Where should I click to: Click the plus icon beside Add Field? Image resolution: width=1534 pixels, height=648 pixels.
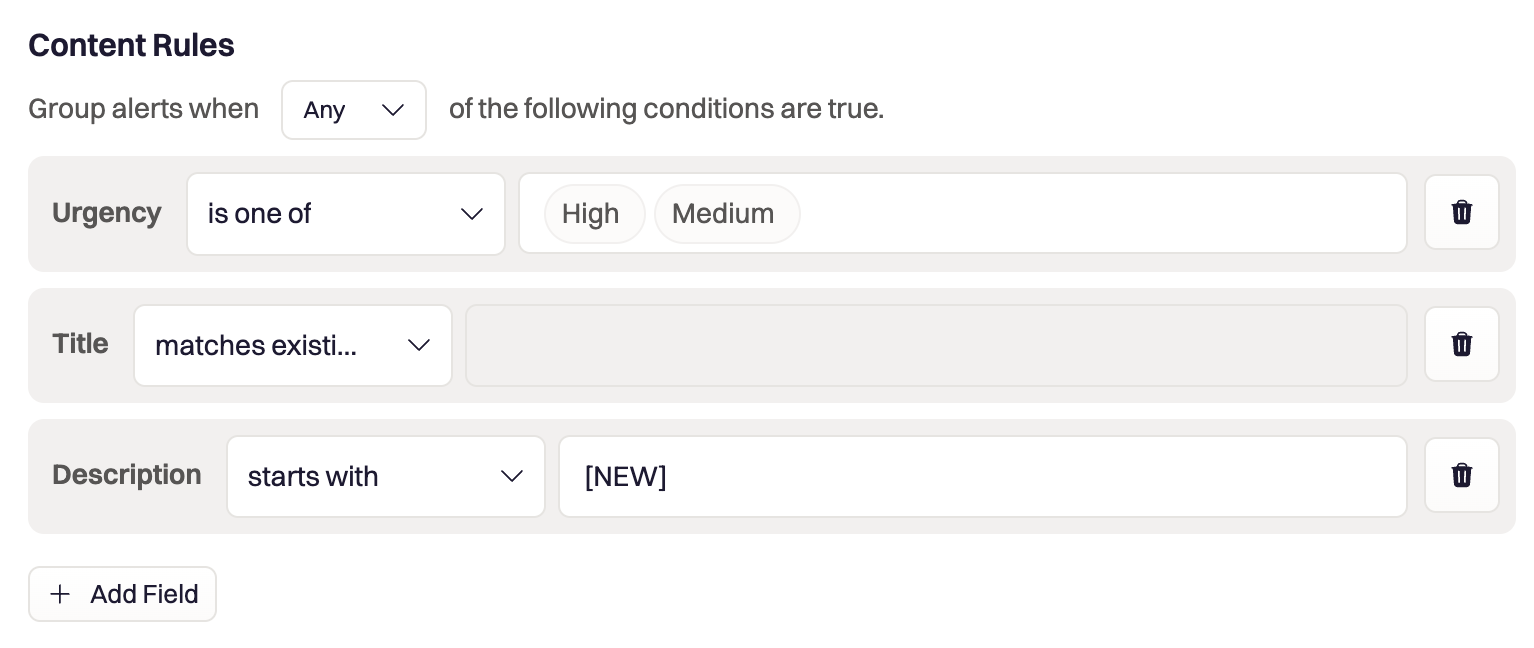pyautogui.click(x=61, y=594)
